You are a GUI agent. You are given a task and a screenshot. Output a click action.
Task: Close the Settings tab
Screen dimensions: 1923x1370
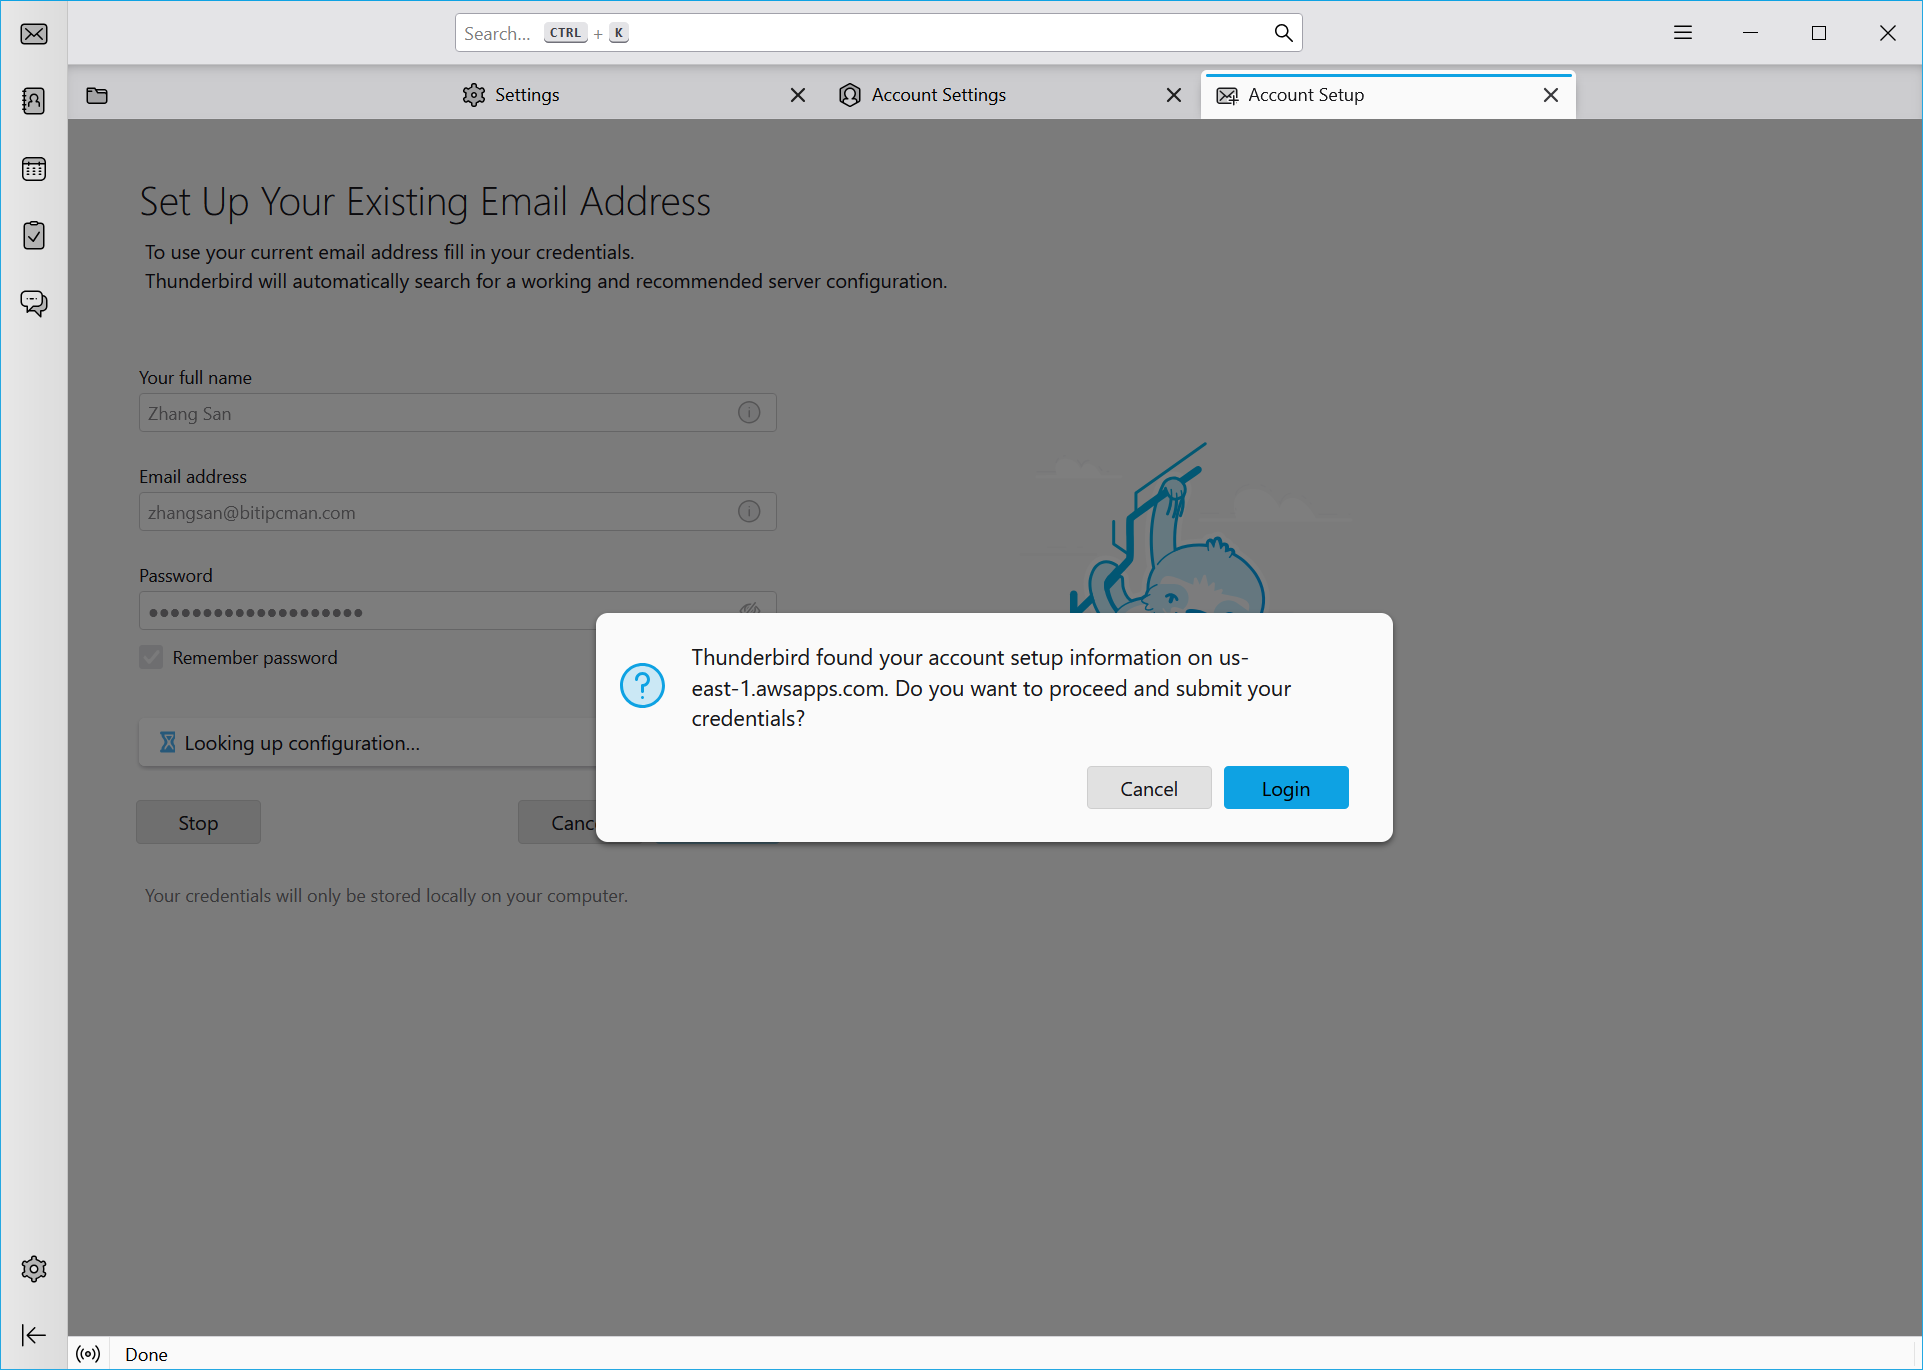[798, 95]
